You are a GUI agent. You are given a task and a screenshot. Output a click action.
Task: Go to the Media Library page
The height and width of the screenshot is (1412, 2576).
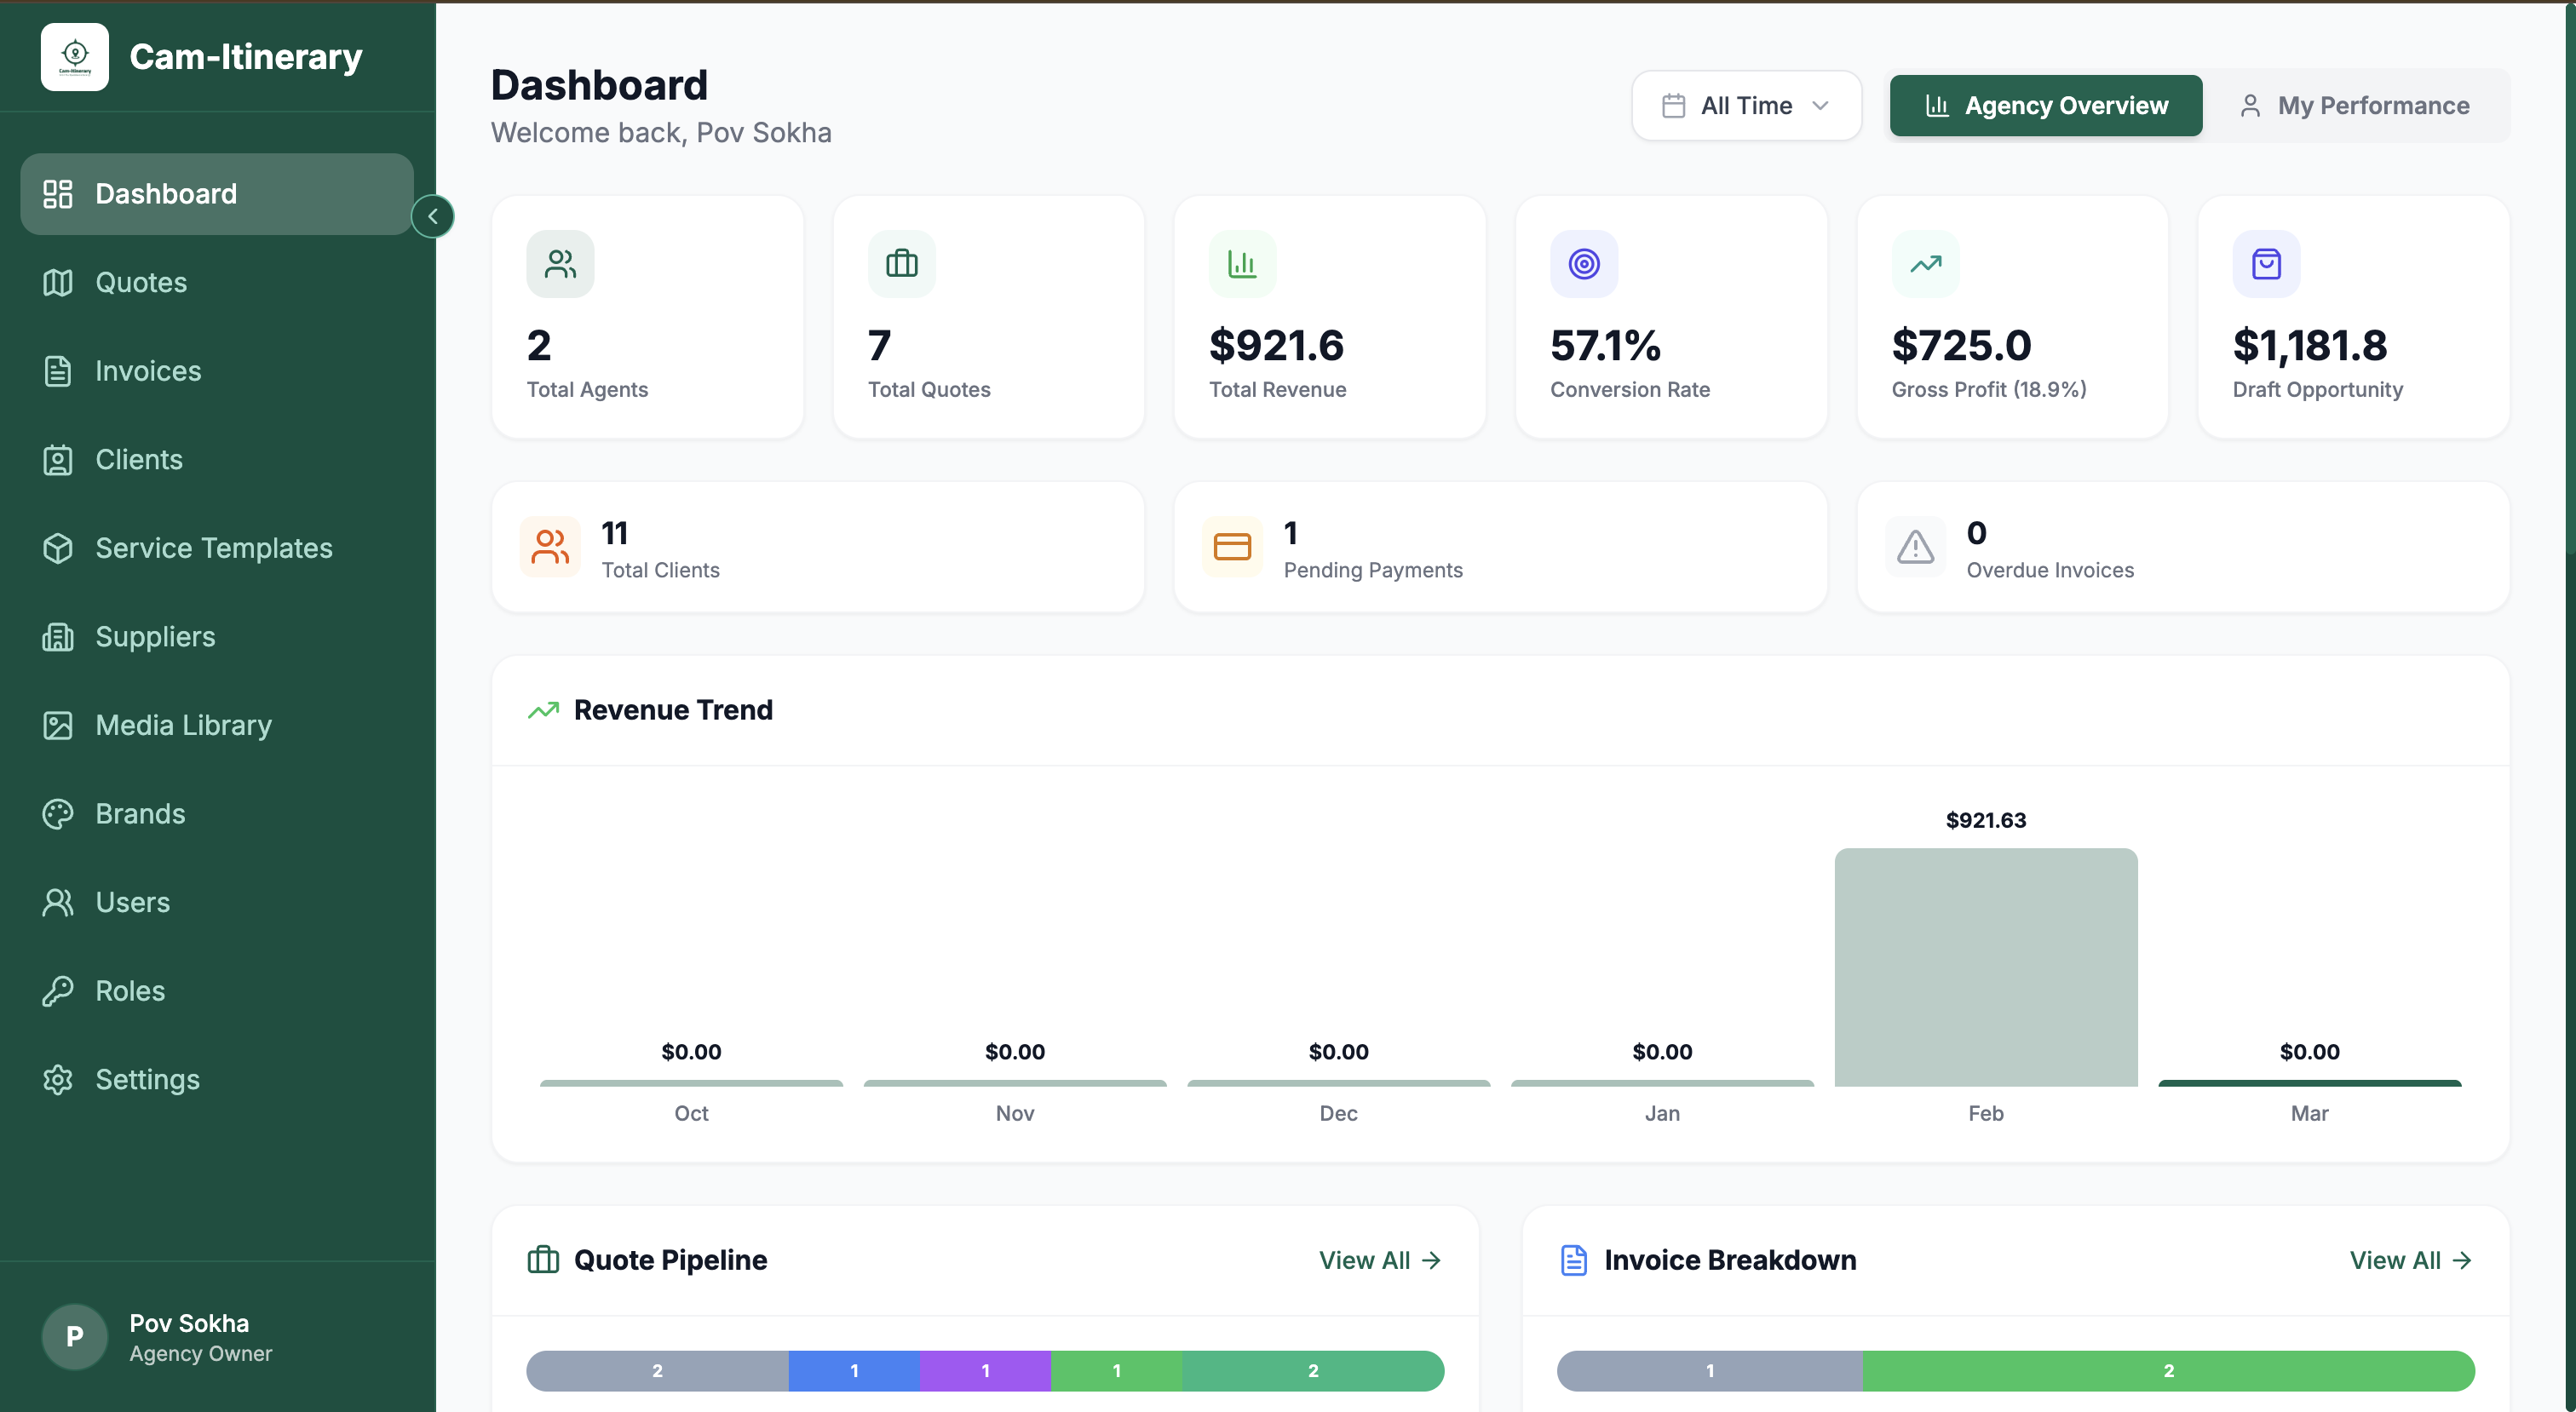183,725
